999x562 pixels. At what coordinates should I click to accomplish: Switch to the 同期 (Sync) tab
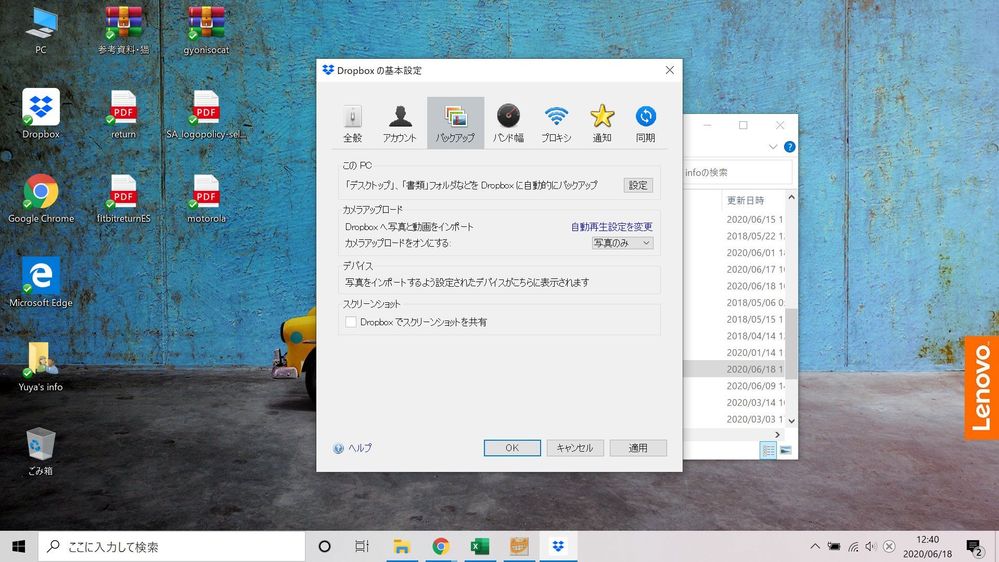pos(646,123)
